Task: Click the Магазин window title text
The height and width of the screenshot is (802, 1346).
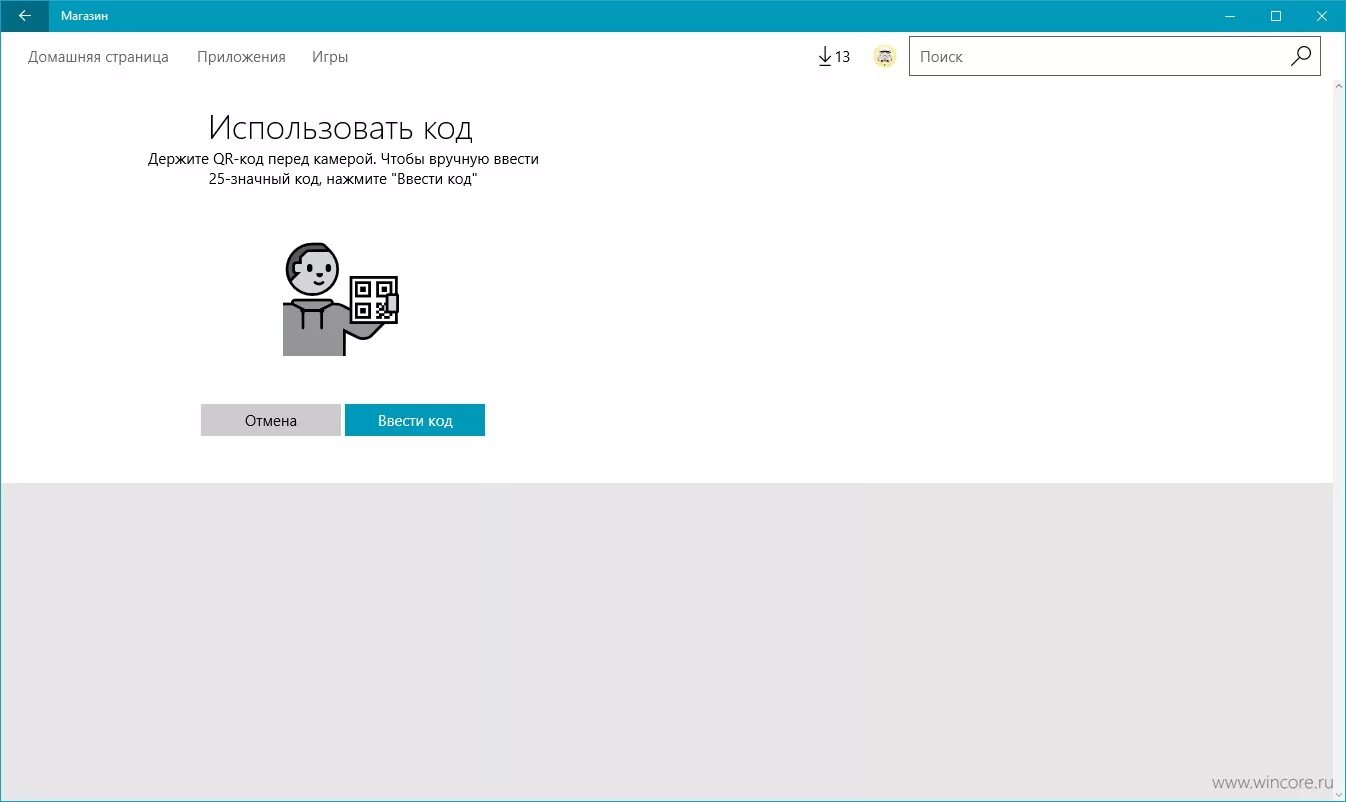Action: tap(85, 16)
